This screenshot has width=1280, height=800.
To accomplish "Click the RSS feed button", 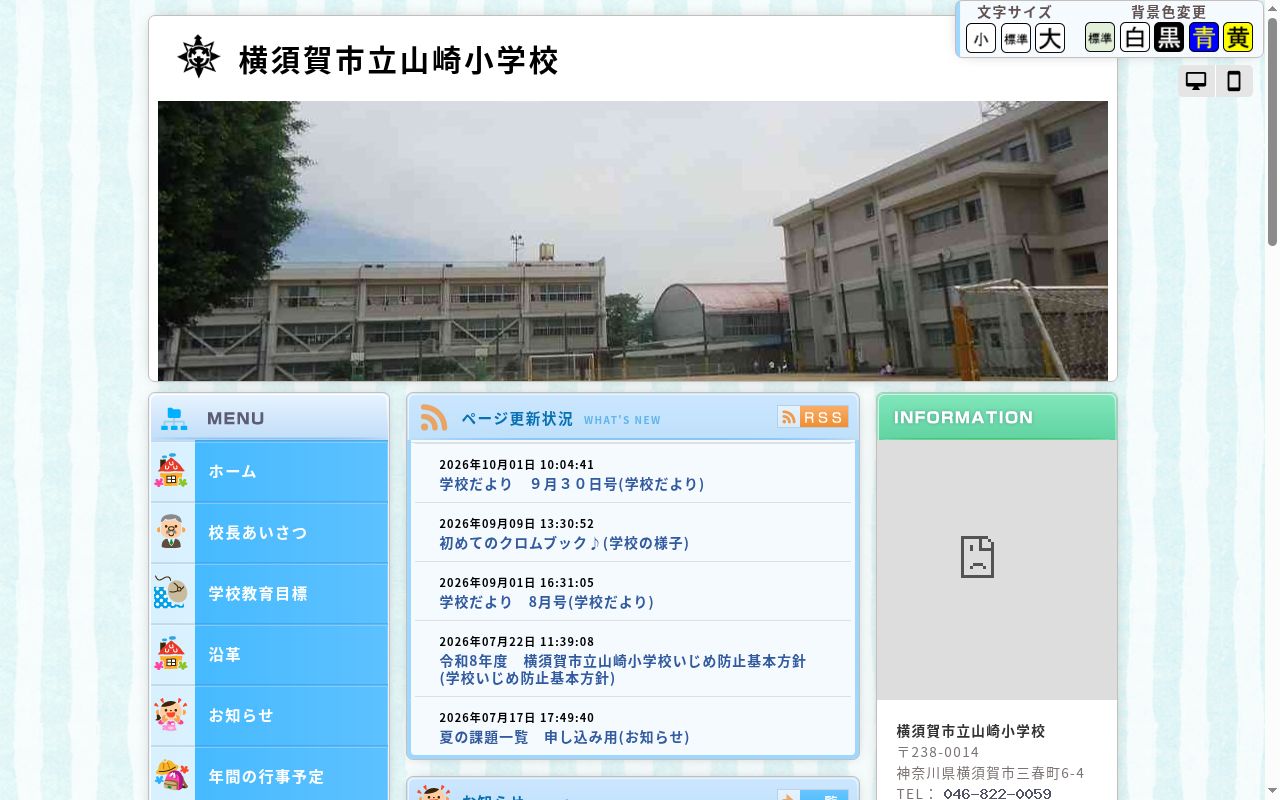I will click(813, 417).
